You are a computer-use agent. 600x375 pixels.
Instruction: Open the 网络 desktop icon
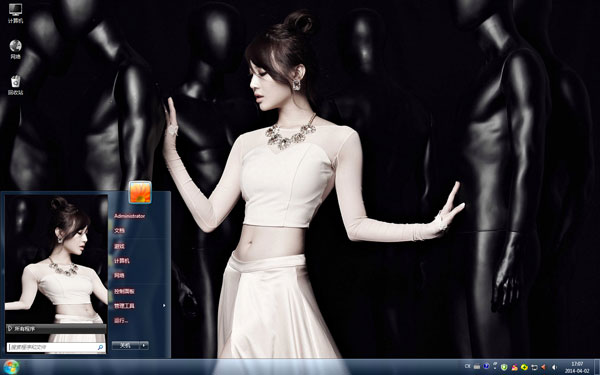point(15,50)
